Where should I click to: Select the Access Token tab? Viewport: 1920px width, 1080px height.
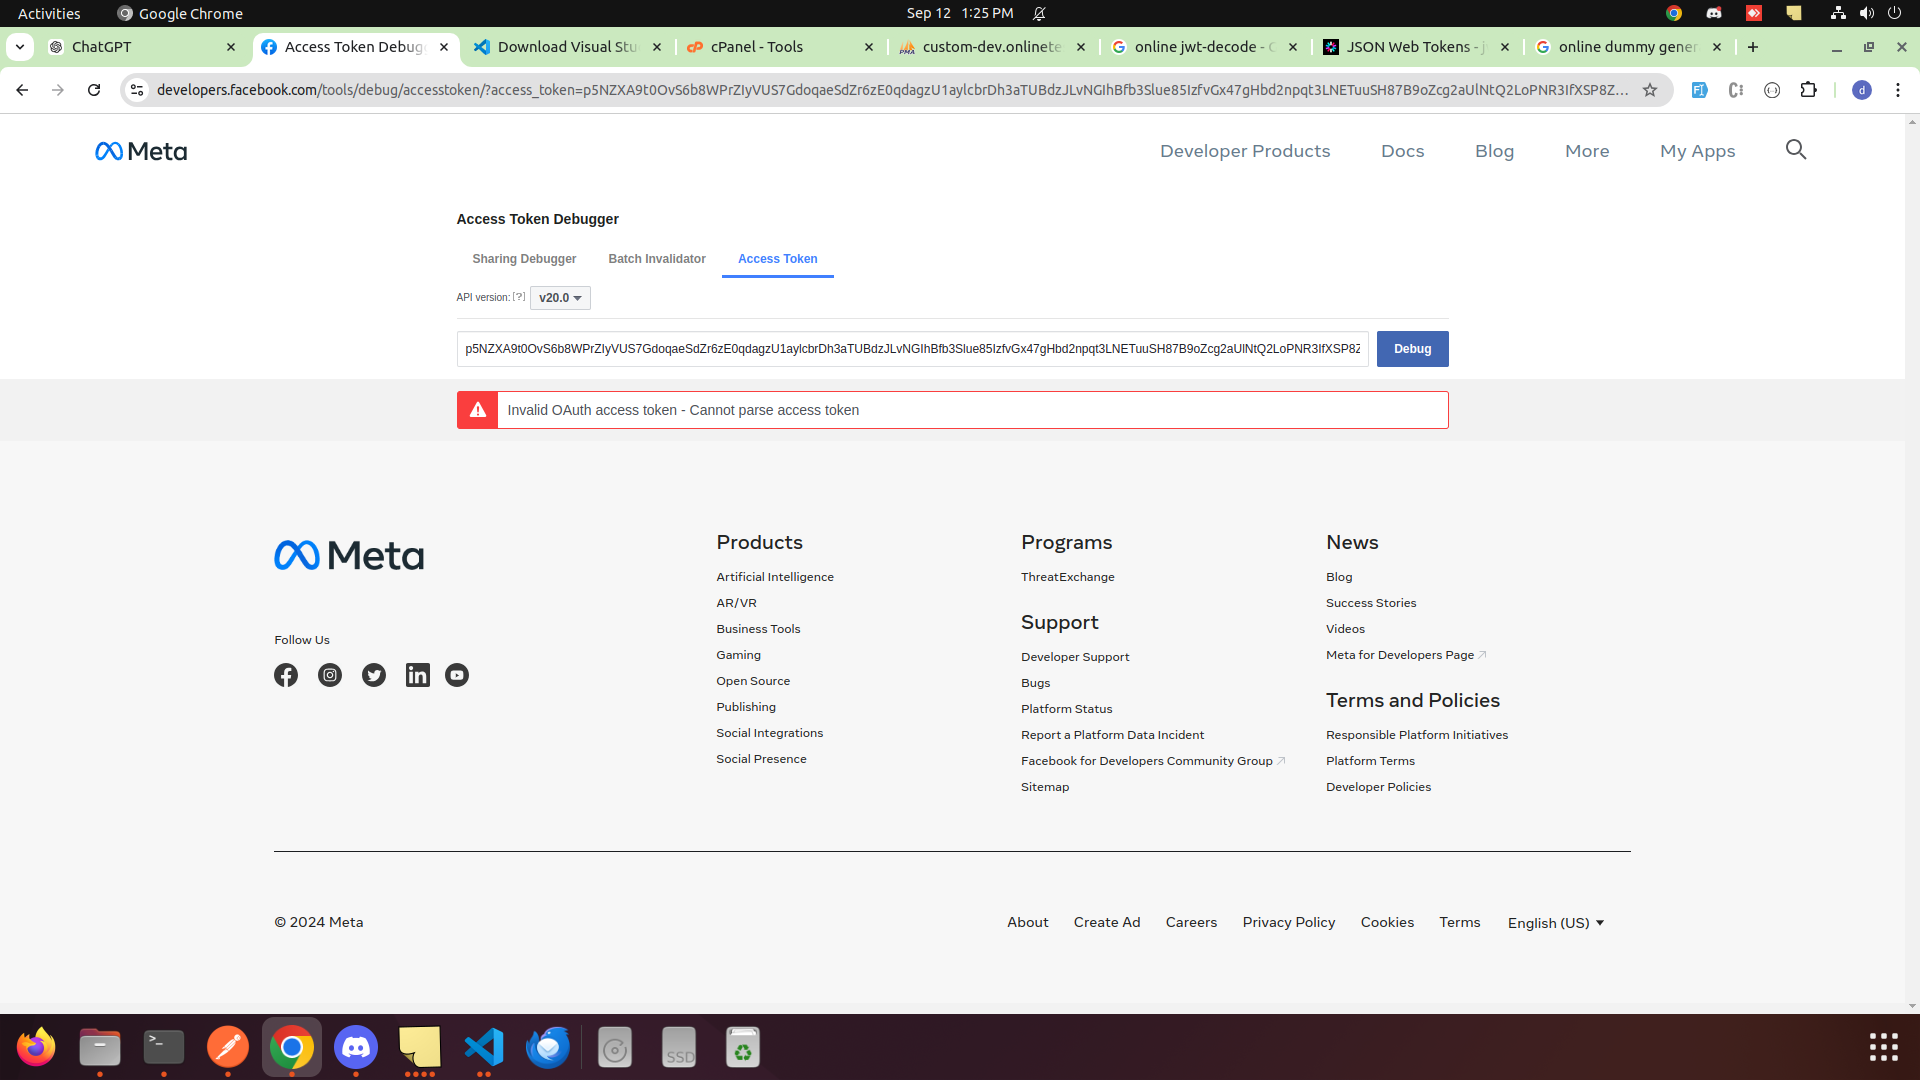point(778,259)
